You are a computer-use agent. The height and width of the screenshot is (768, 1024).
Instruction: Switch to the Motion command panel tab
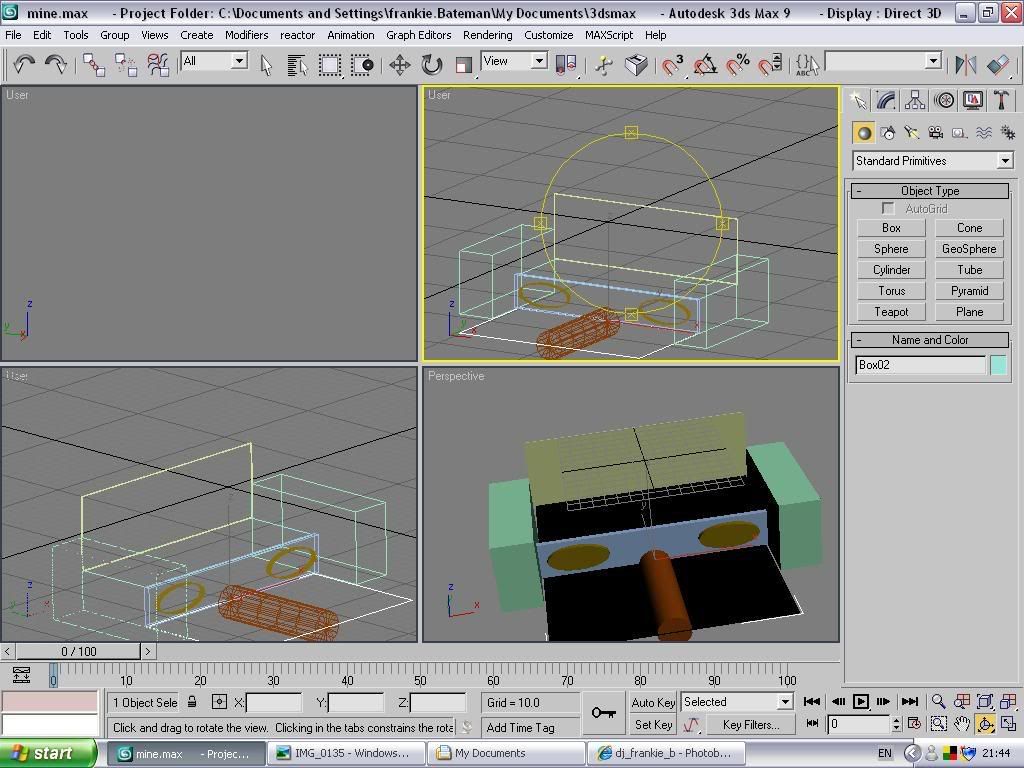pyautogui.click(x=944, y=101)
